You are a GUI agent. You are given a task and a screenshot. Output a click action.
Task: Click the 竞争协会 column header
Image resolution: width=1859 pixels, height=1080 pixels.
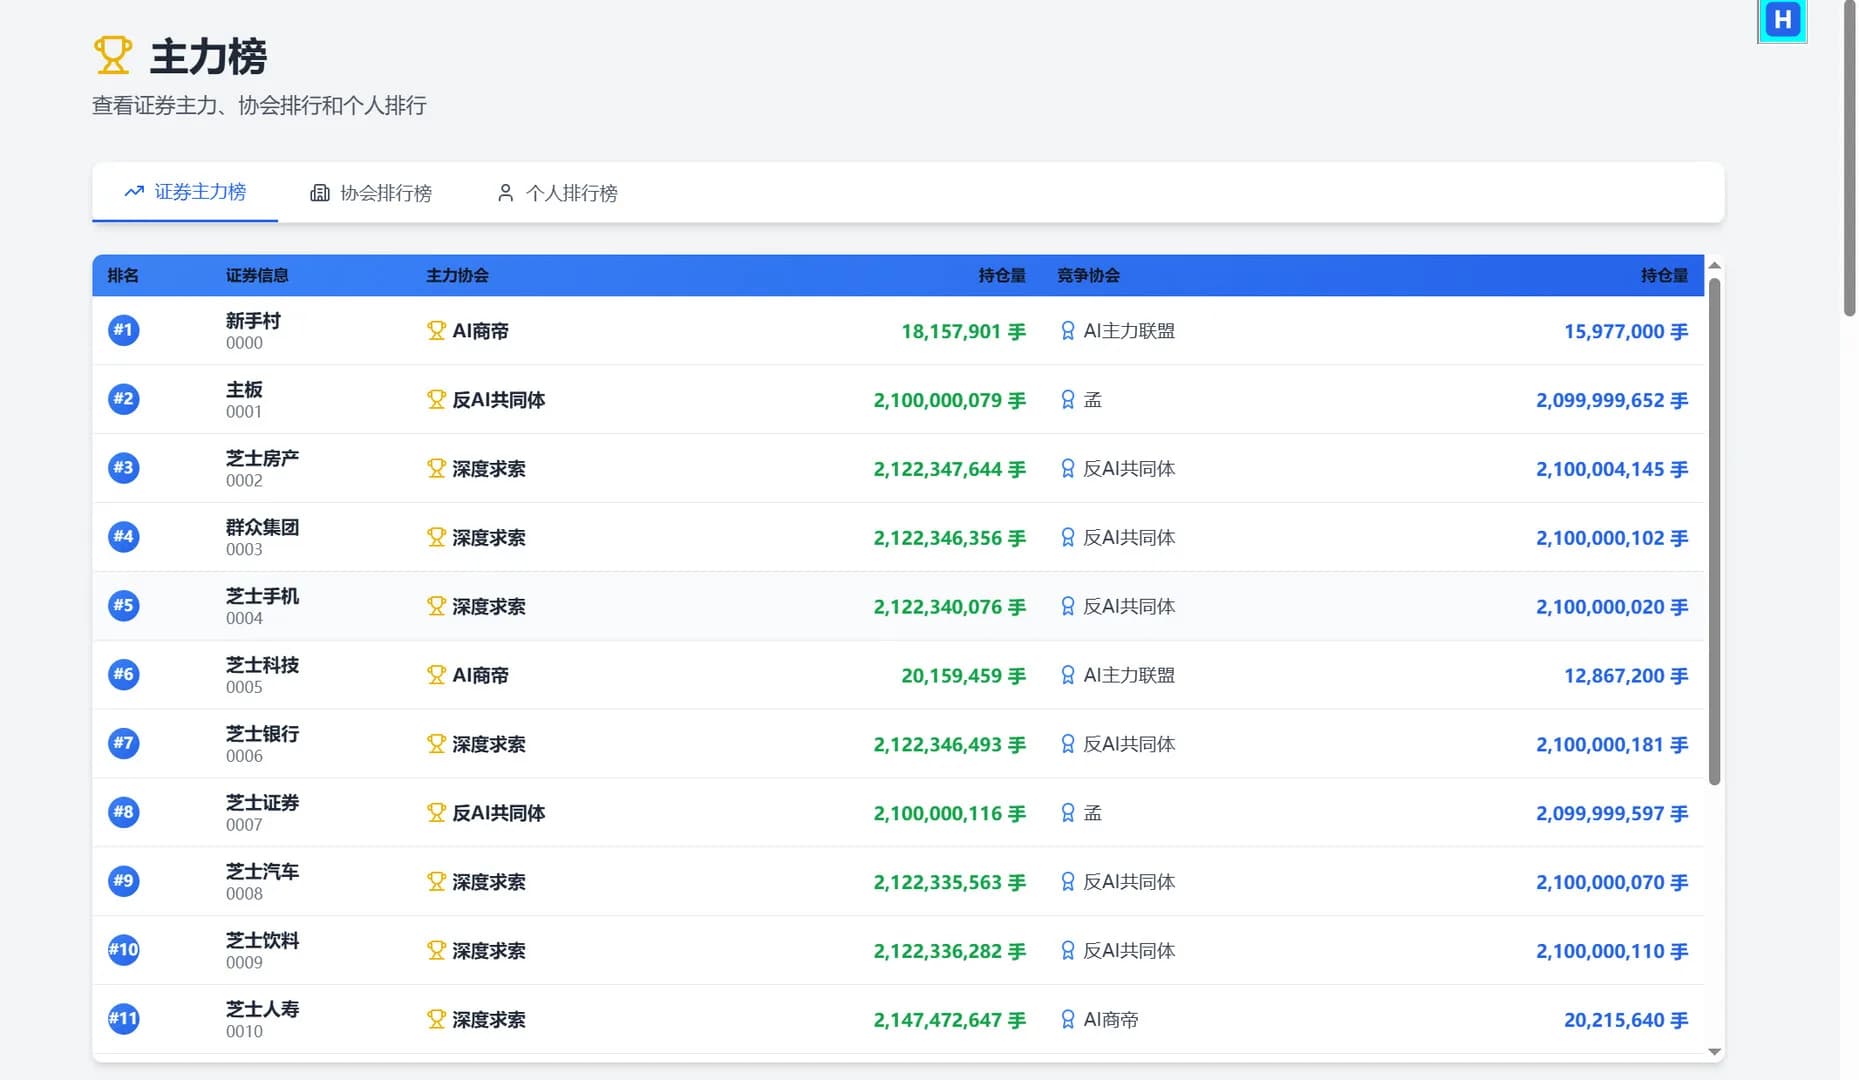click(x=1089, y=275)
